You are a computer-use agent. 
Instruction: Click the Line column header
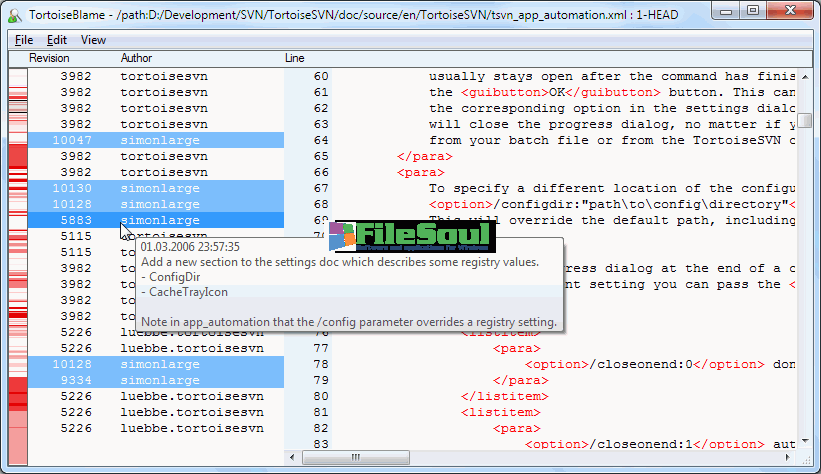point(295,59)
